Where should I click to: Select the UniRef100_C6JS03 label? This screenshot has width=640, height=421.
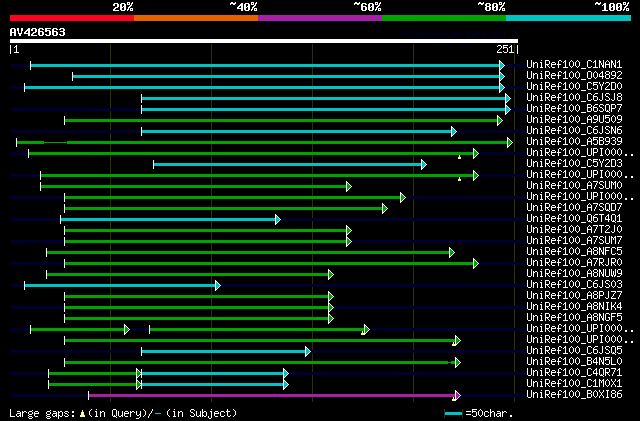[x=574, y=285]
